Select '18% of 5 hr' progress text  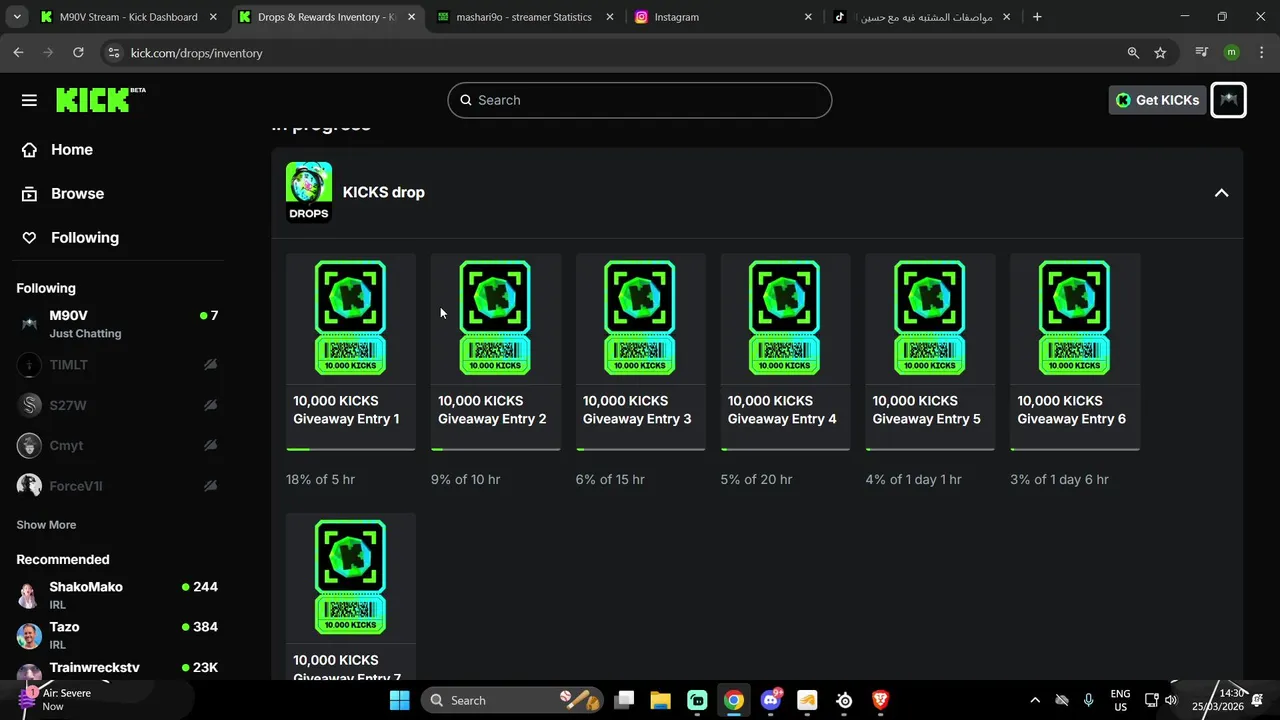pyautogui.click(x=320, y=480)
